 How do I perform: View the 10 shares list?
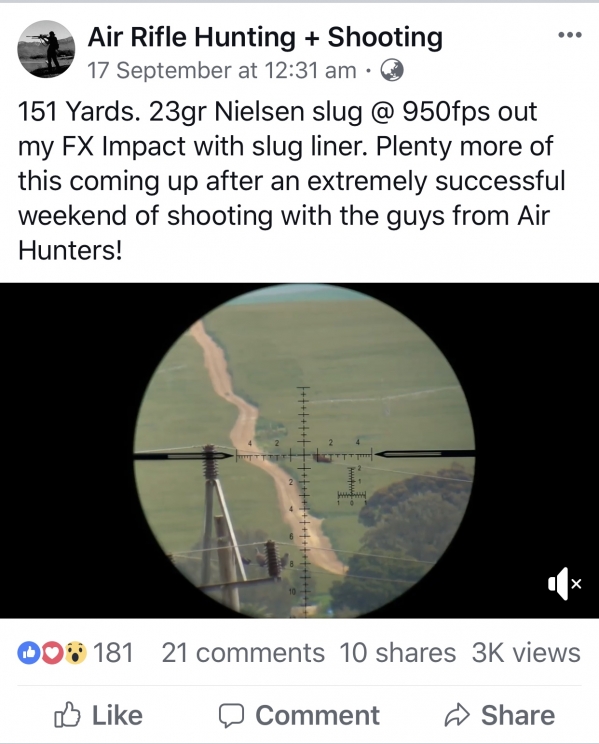(x=398, y=653)
